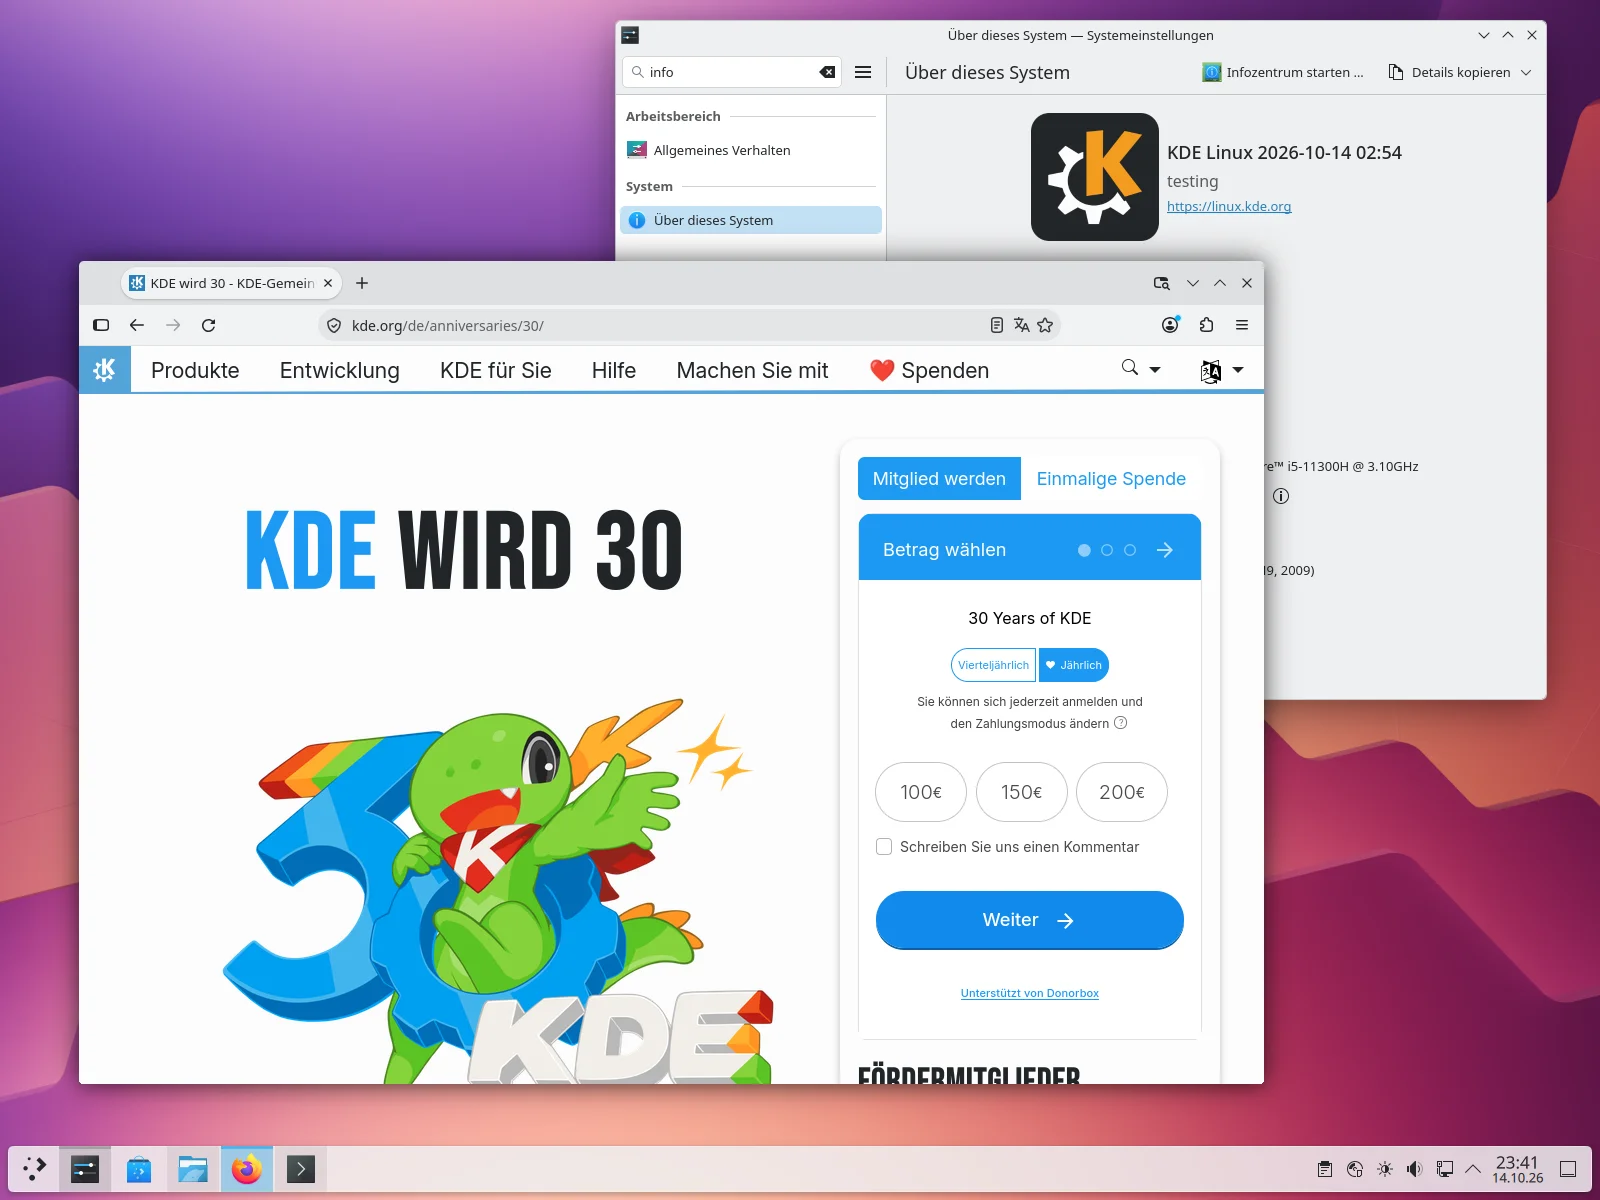Go back in Firefox
This screenshot has height=1200, width=1600.
pos(137,325)
